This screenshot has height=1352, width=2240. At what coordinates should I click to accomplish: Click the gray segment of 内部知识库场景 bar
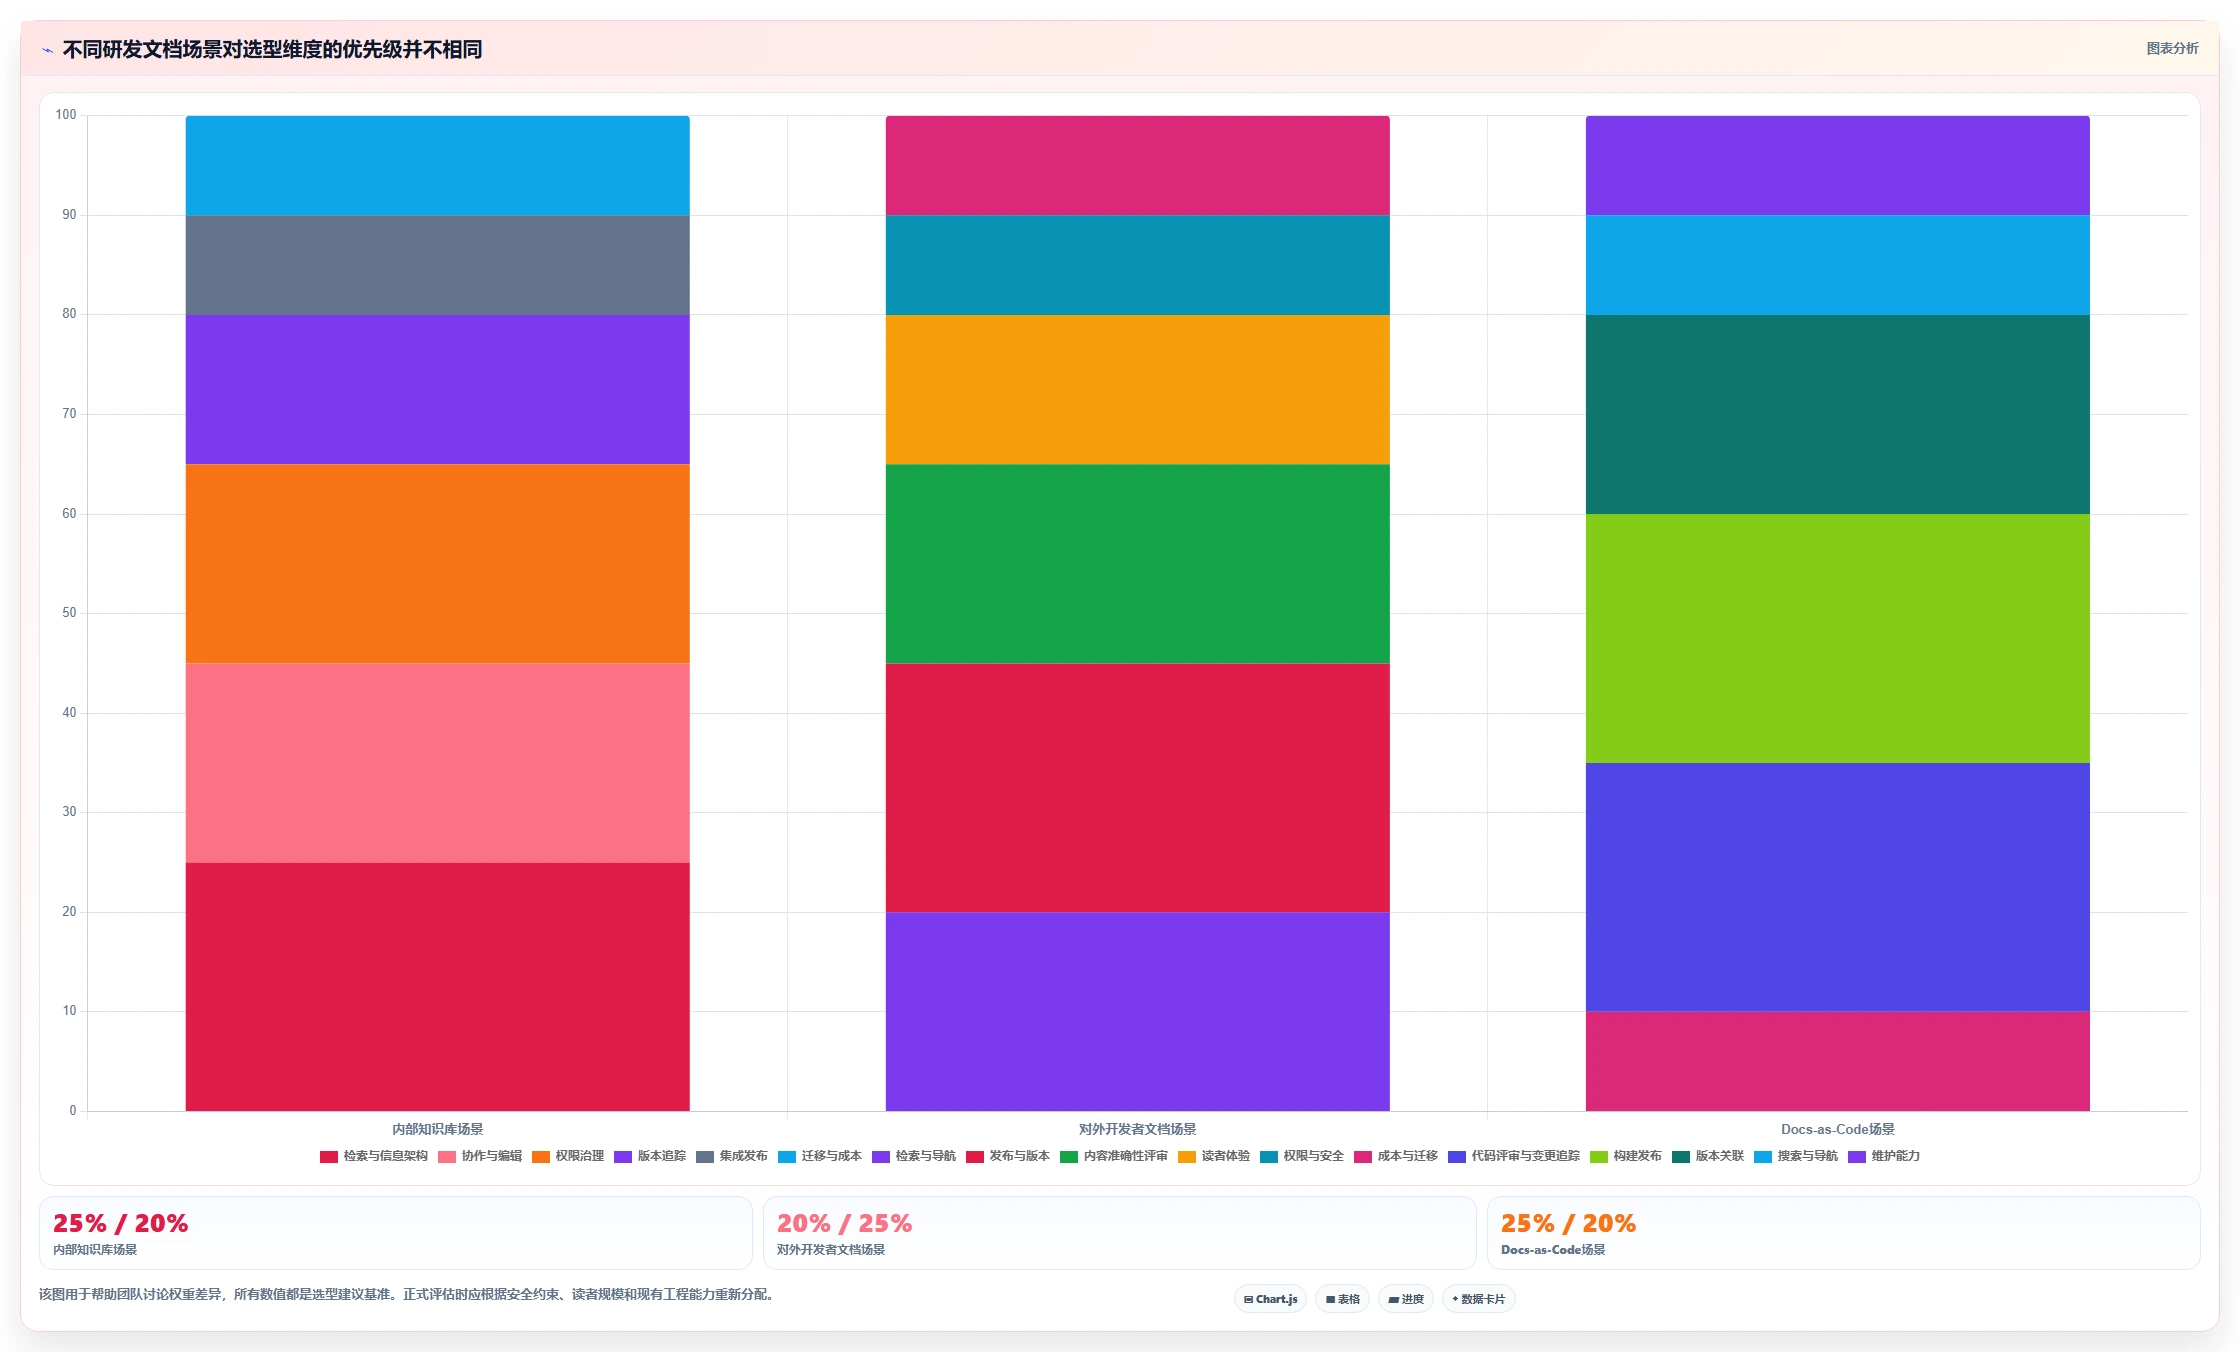click(437, 265)
